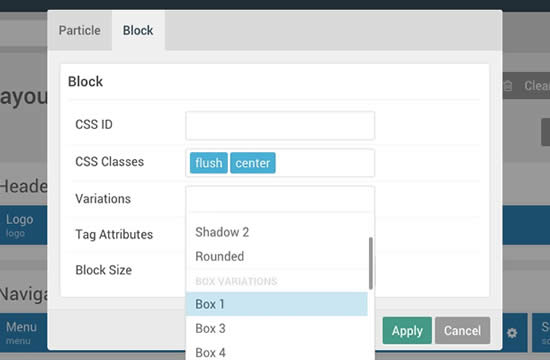550x360 pixels.
Task: Click the Cancel button
Action: (x=462, y=331)
